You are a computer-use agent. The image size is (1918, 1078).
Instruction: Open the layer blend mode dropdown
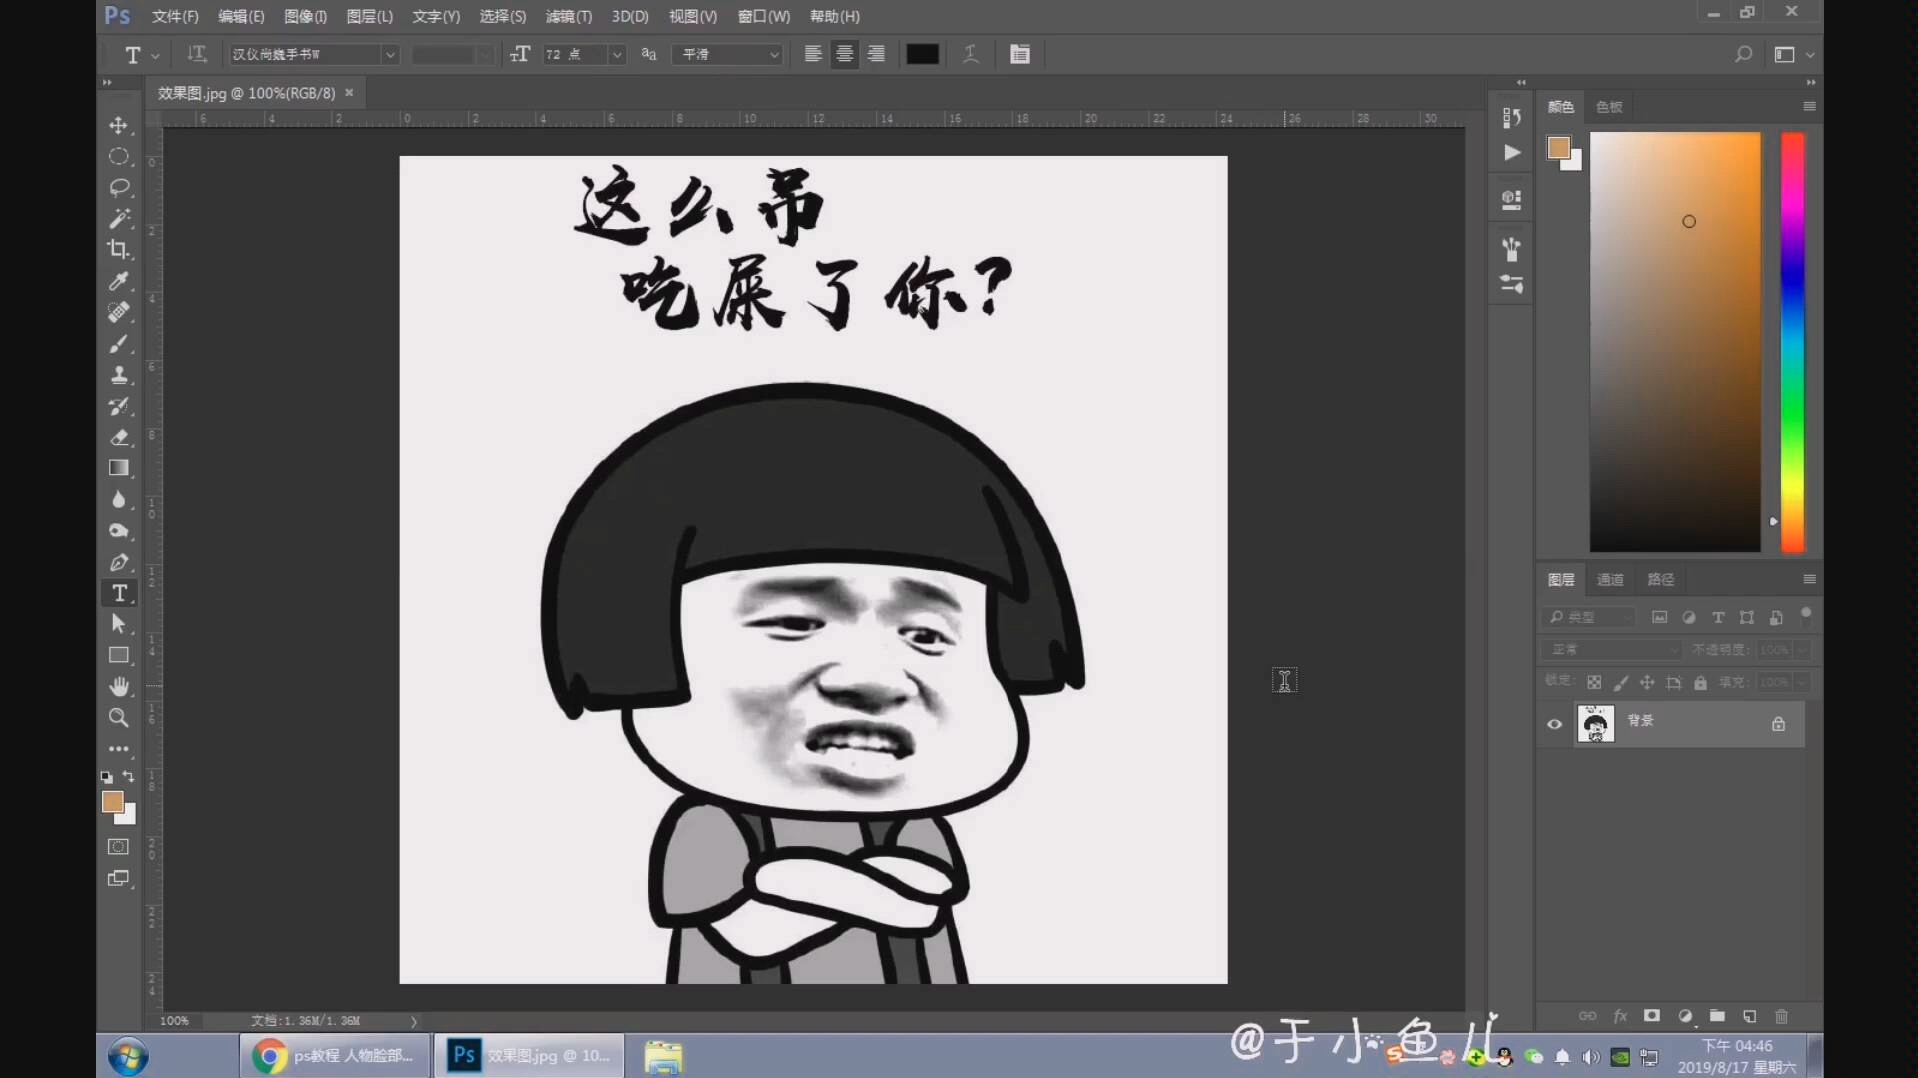click(x=1612, y=649)
